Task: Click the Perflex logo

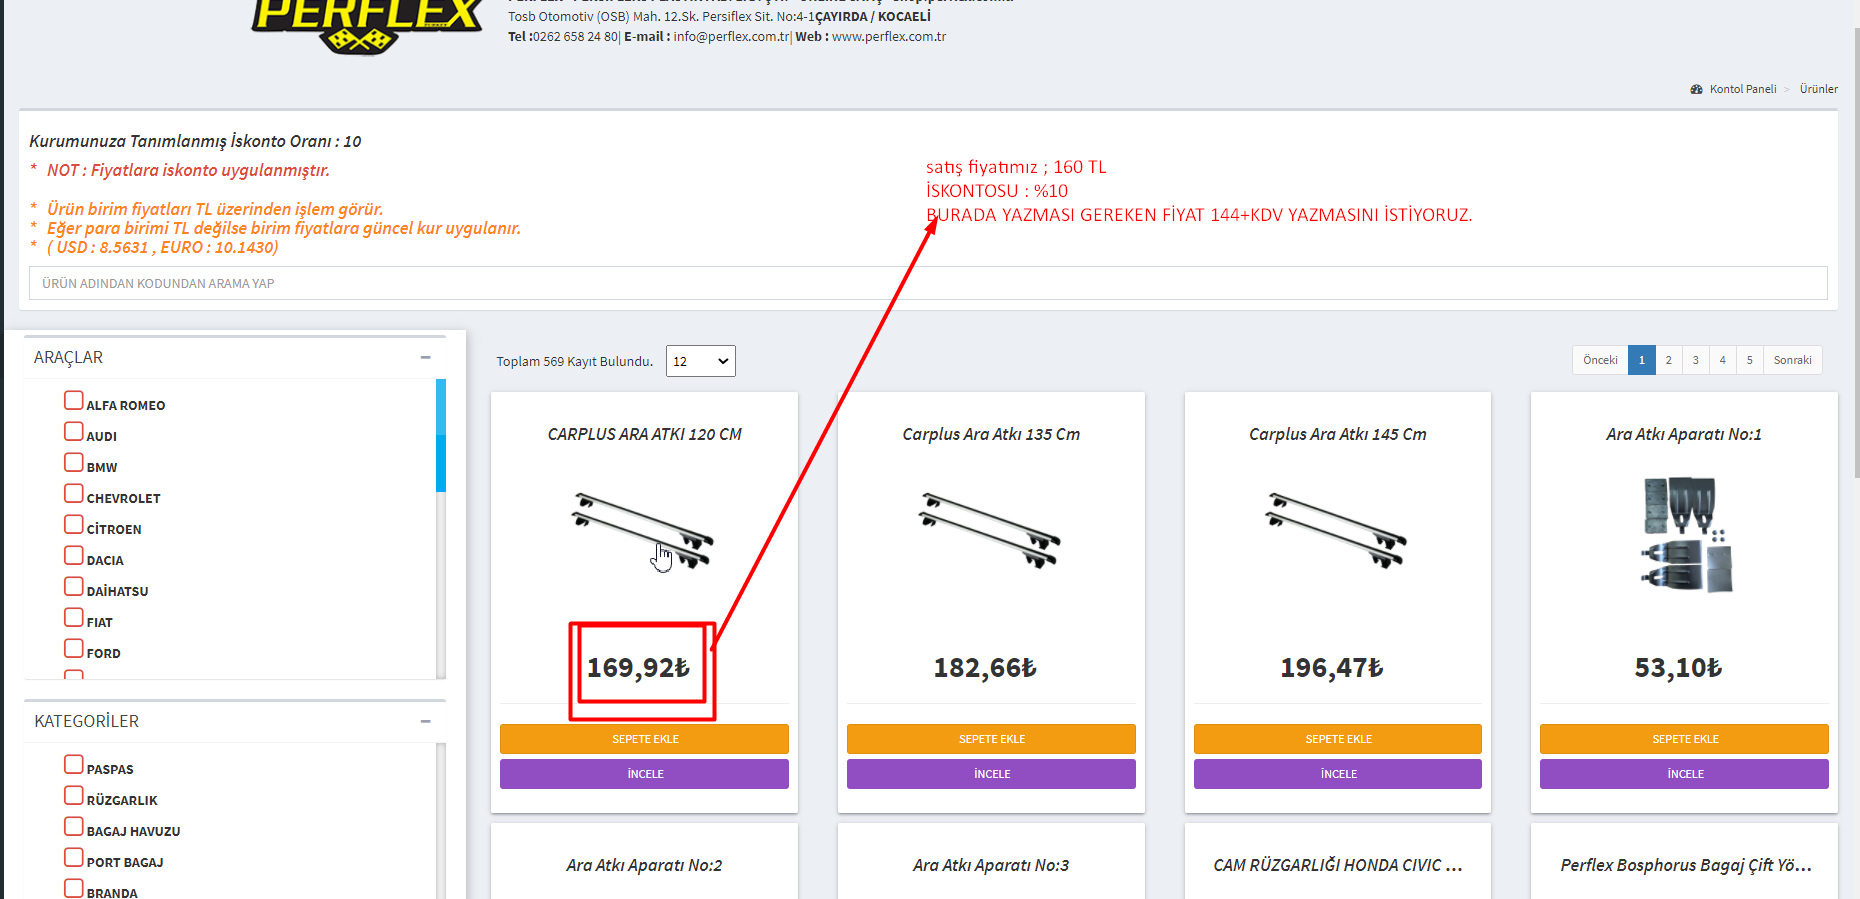Action: (x=365, y=25)
